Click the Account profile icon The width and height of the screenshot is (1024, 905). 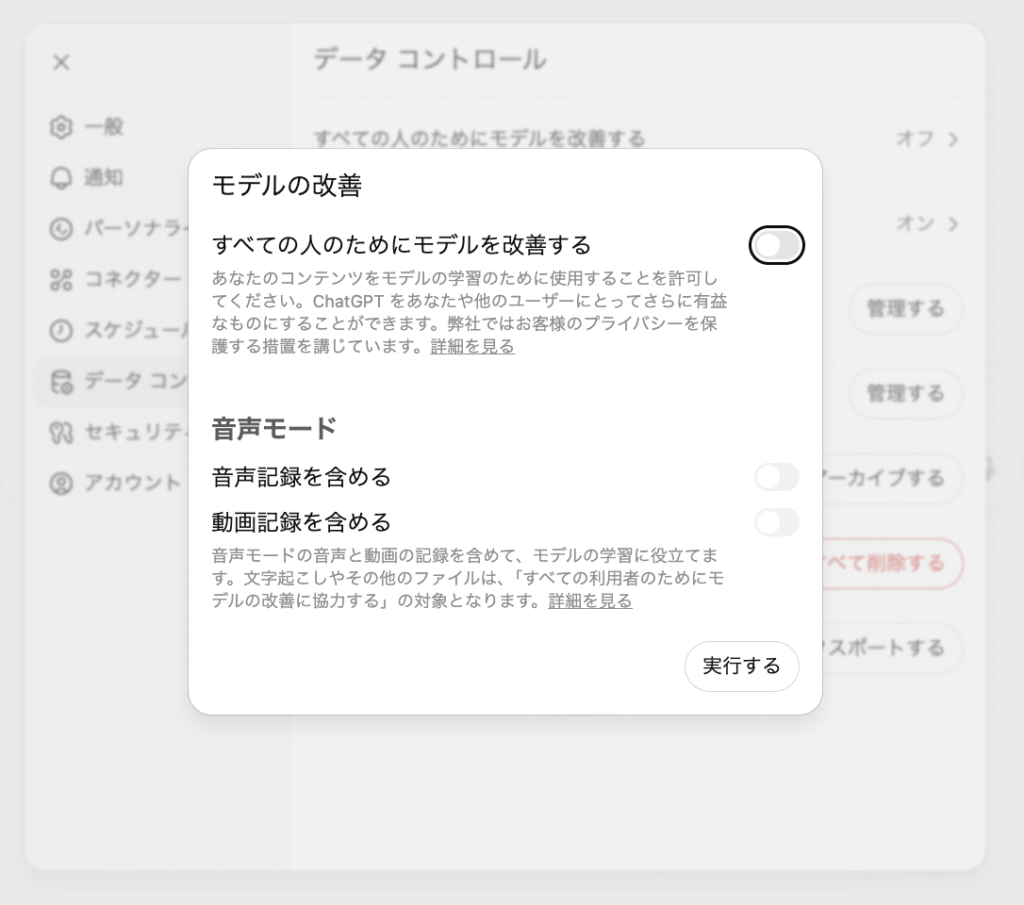click(61, 483)
